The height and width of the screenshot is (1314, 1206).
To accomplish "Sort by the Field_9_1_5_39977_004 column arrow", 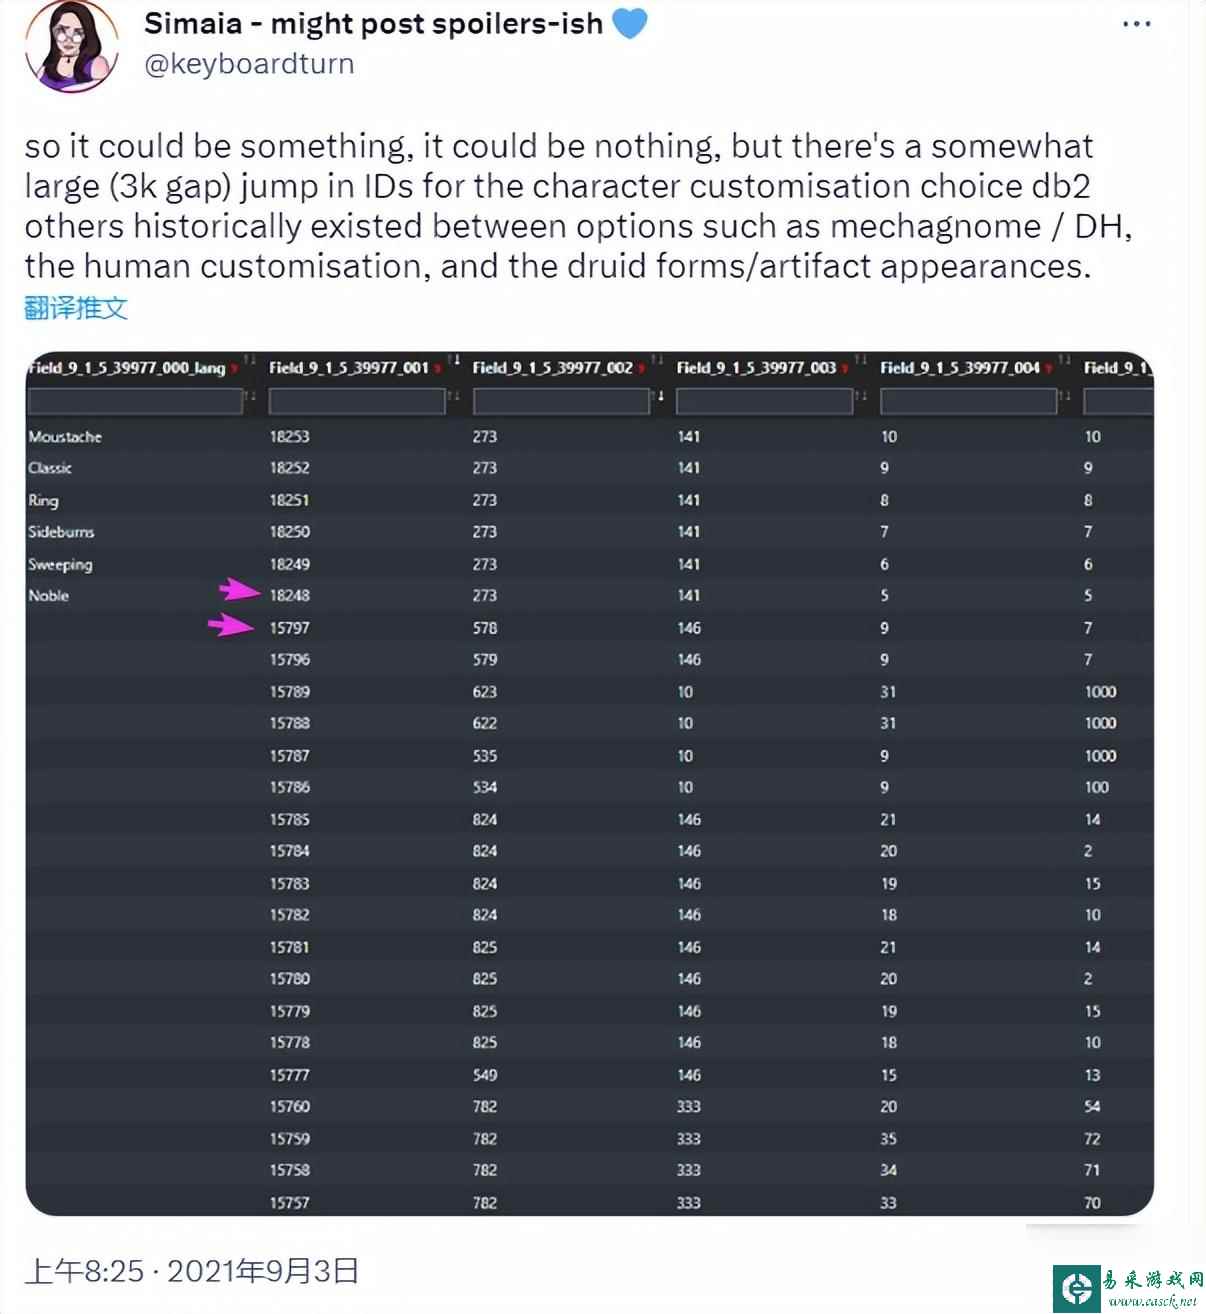I will pos(1064,361).
